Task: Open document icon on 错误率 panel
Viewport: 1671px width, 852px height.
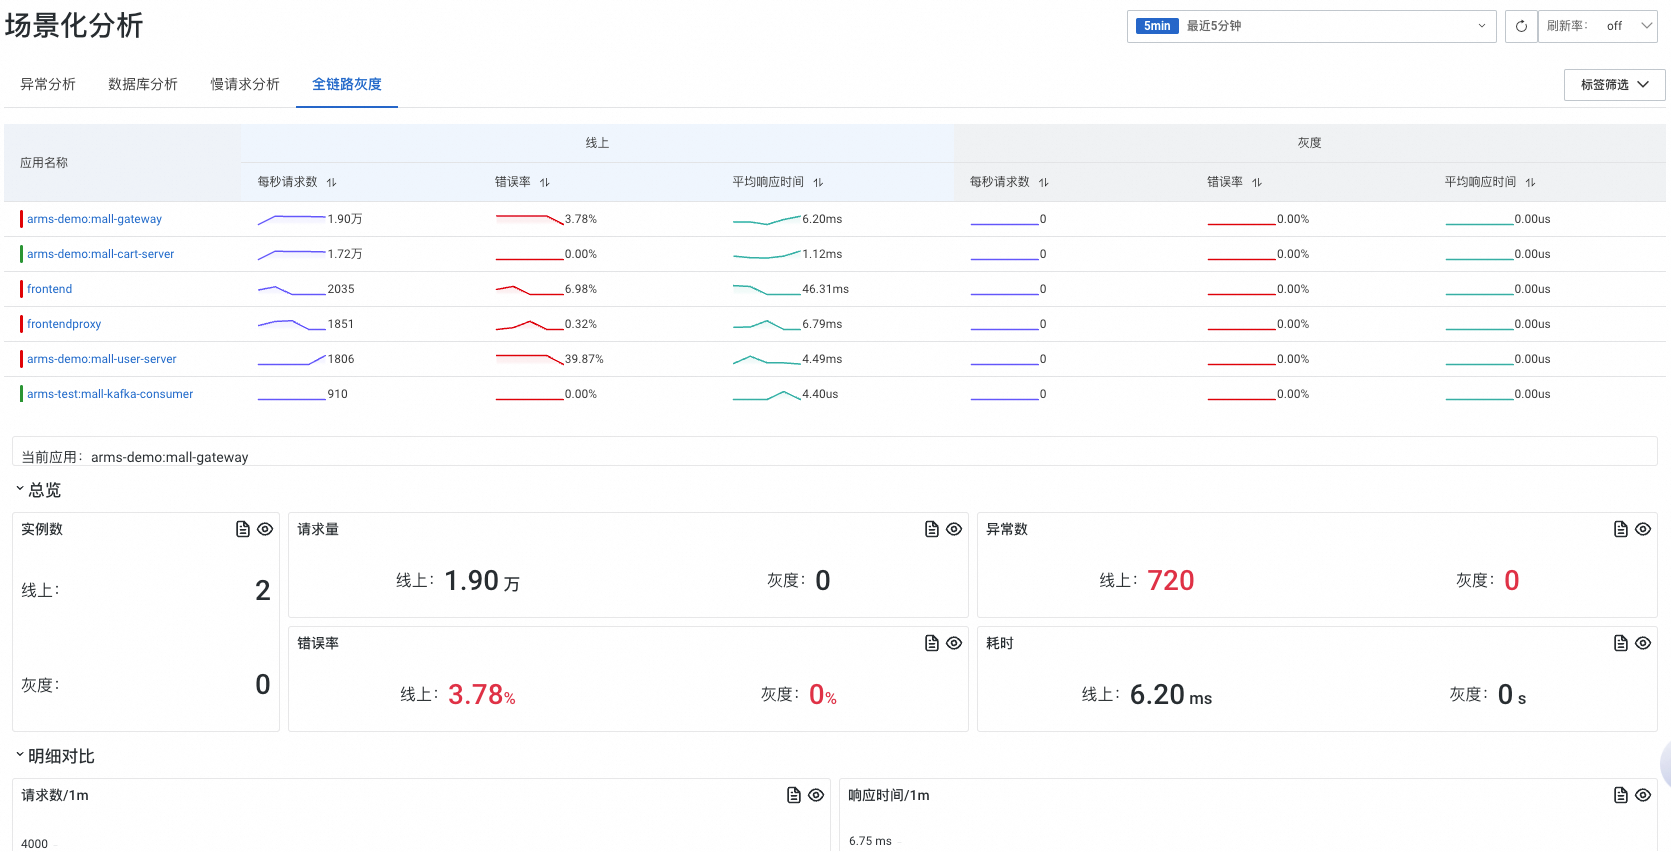Action: pyautogui.click(x=932, y=643)
